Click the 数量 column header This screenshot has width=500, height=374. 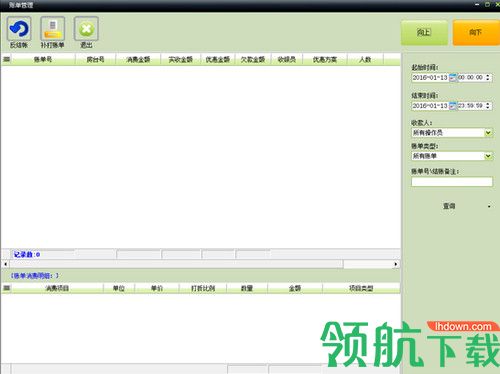click(247, 288)
